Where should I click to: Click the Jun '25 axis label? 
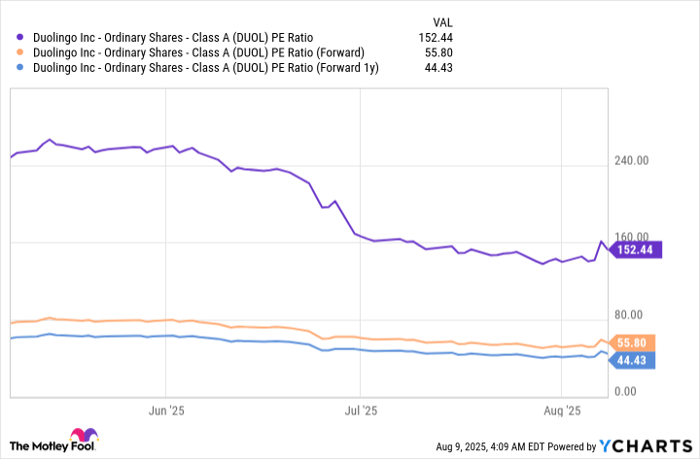166,411
